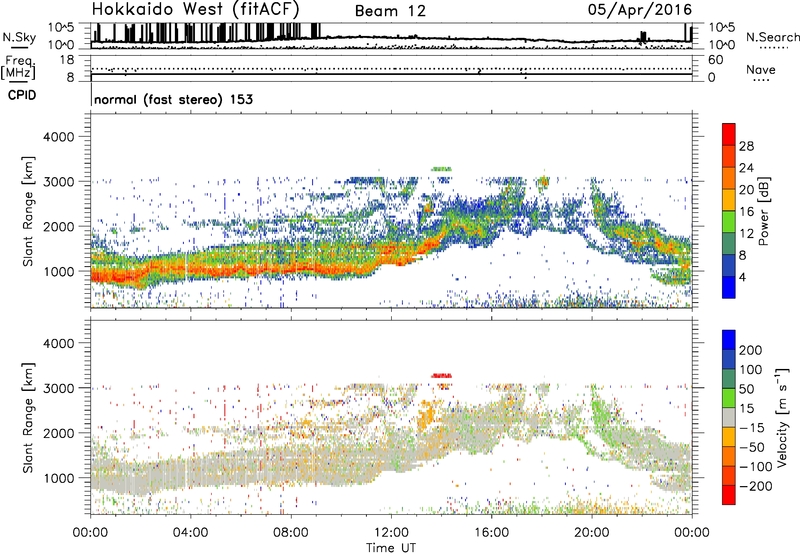Pick the dark blue bottom segment of Power colorbar
800x554 pixels.
point(729,287)
